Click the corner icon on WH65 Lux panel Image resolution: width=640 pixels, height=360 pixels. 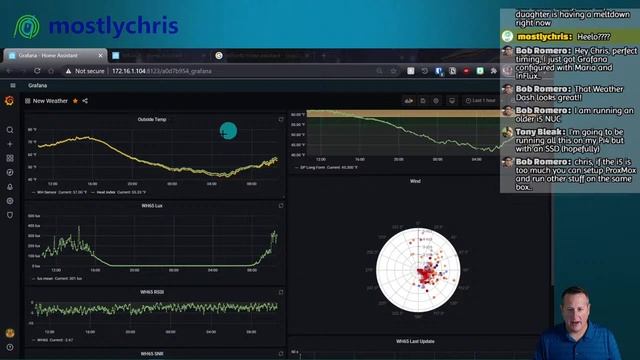click(x=281, y=206)
